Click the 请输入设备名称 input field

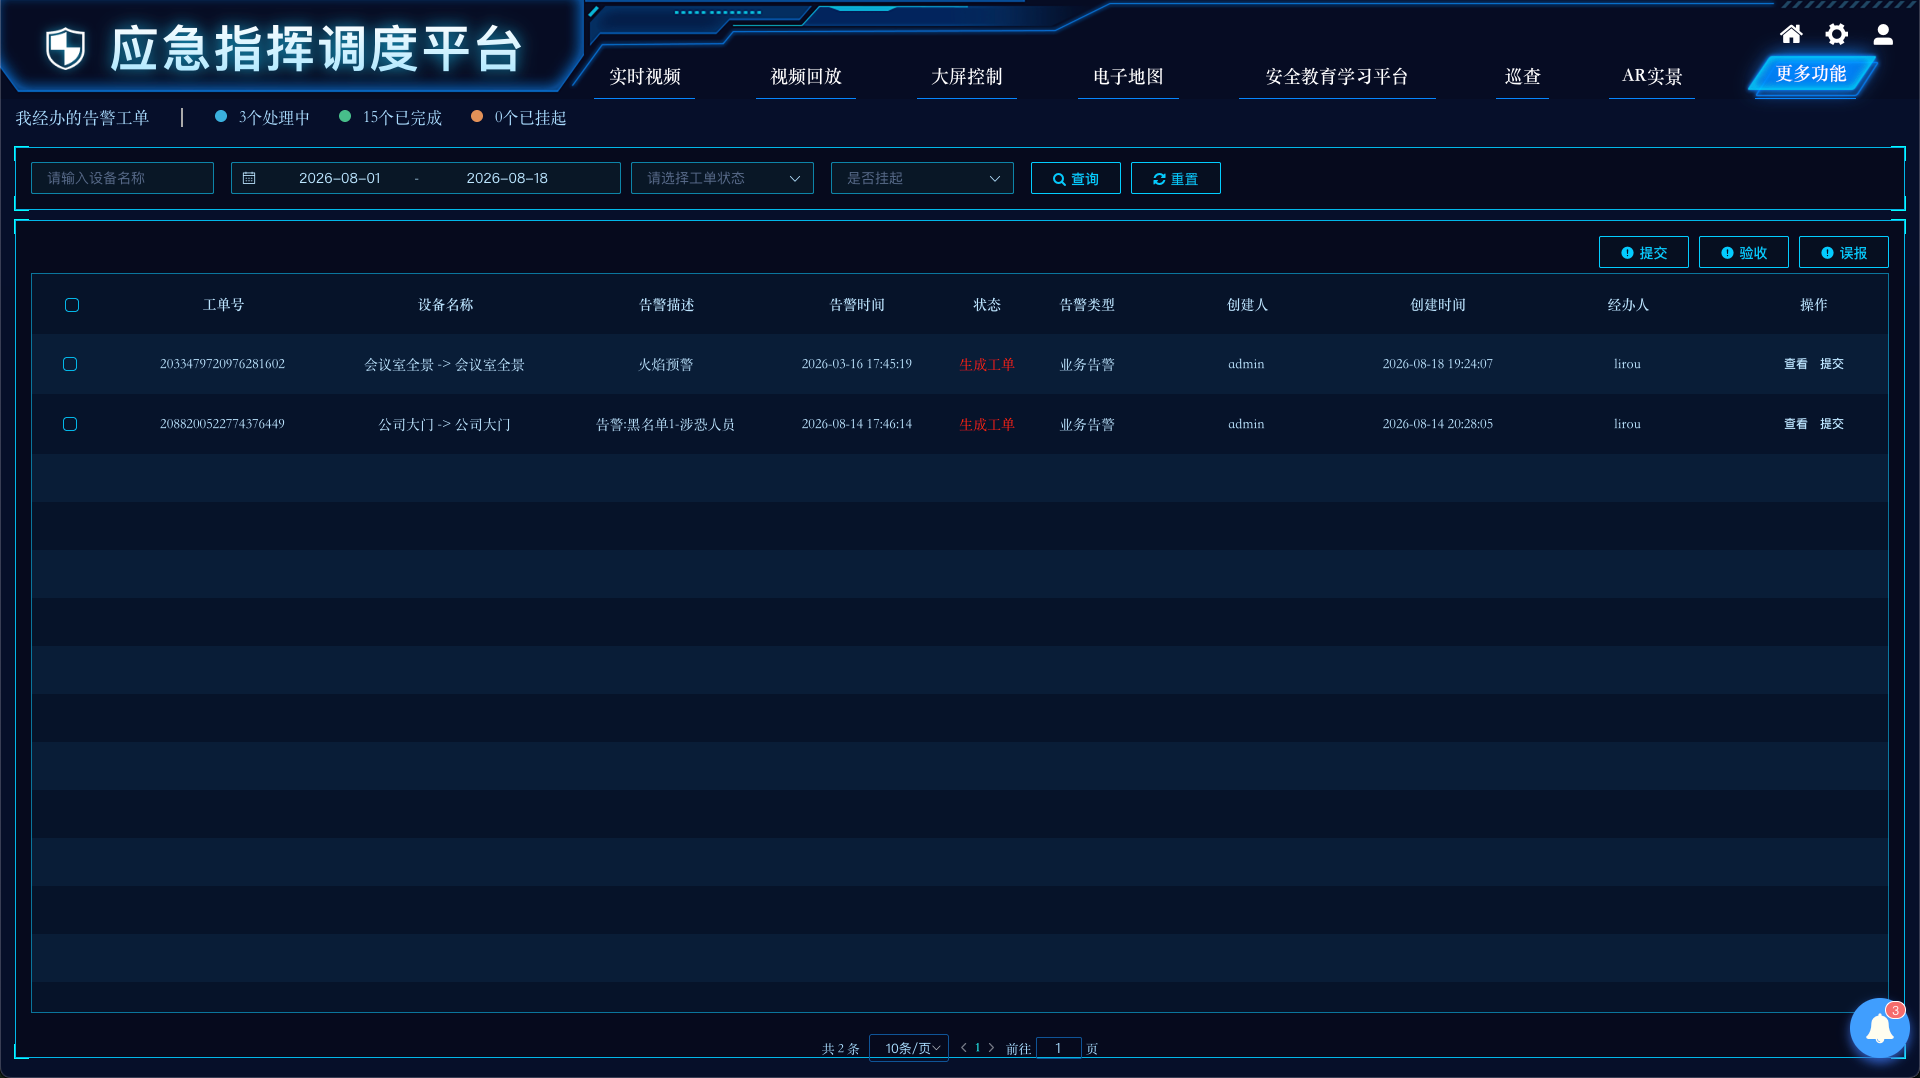122,178
